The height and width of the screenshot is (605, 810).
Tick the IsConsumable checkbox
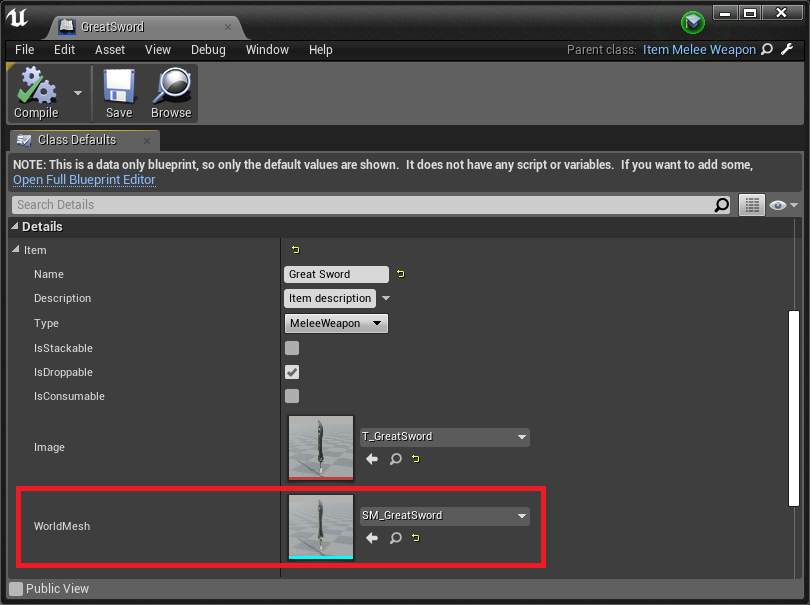(x=292, y=396)
